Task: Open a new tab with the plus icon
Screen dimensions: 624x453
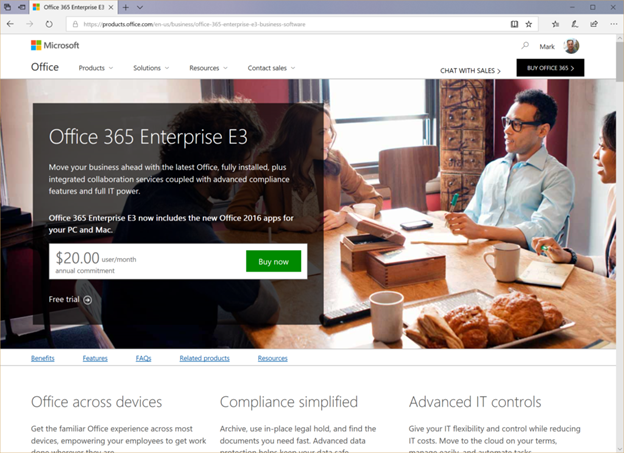Action: pyautogui.click(x=125, y=7)
